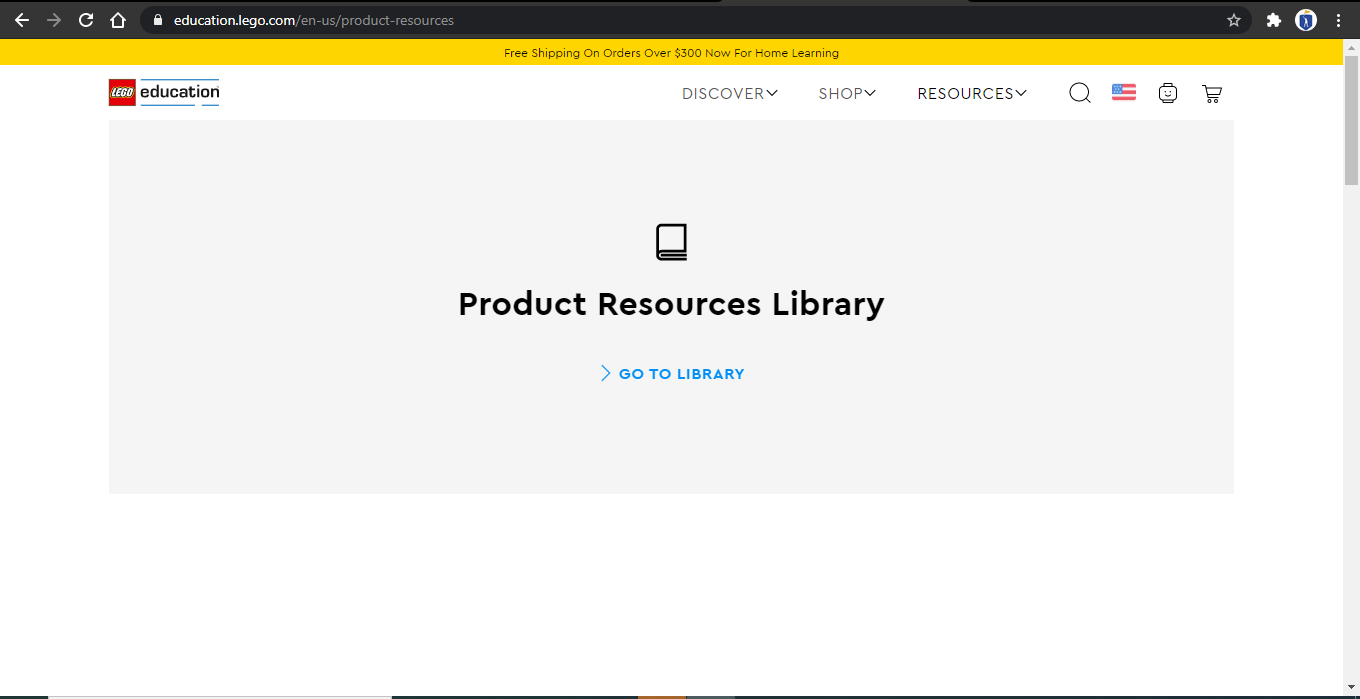Expand the SHOP dropdown menu
This screenshot has height=699, width=1360.
coord(846,93)
